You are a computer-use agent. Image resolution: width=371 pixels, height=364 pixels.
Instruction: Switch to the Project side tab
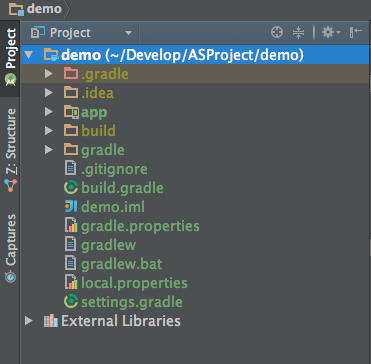tap(10, 58)
